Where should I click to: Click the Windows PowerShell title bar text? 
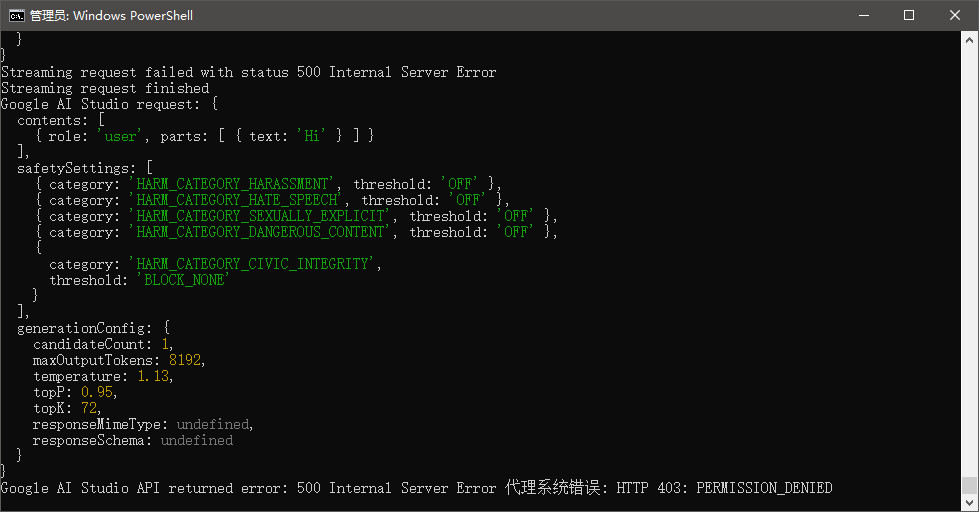point(111,15)
